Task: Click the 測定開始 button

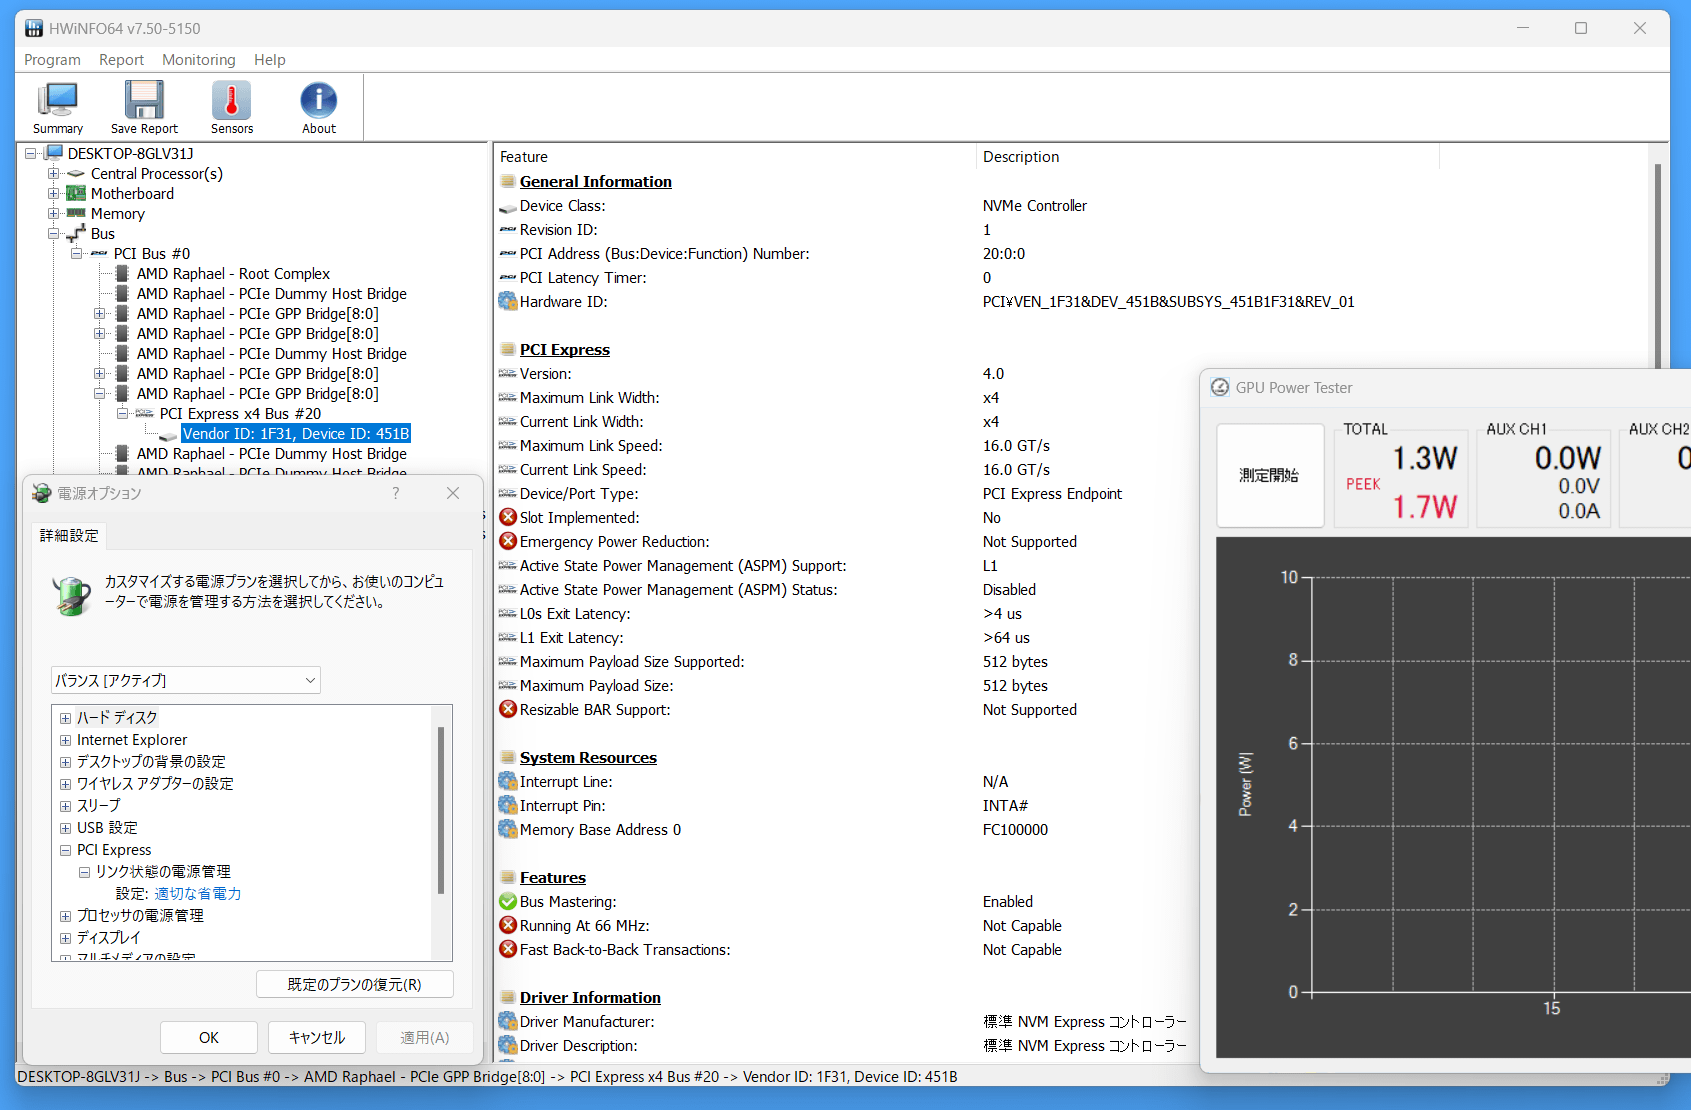Action: click(1269, 476)
